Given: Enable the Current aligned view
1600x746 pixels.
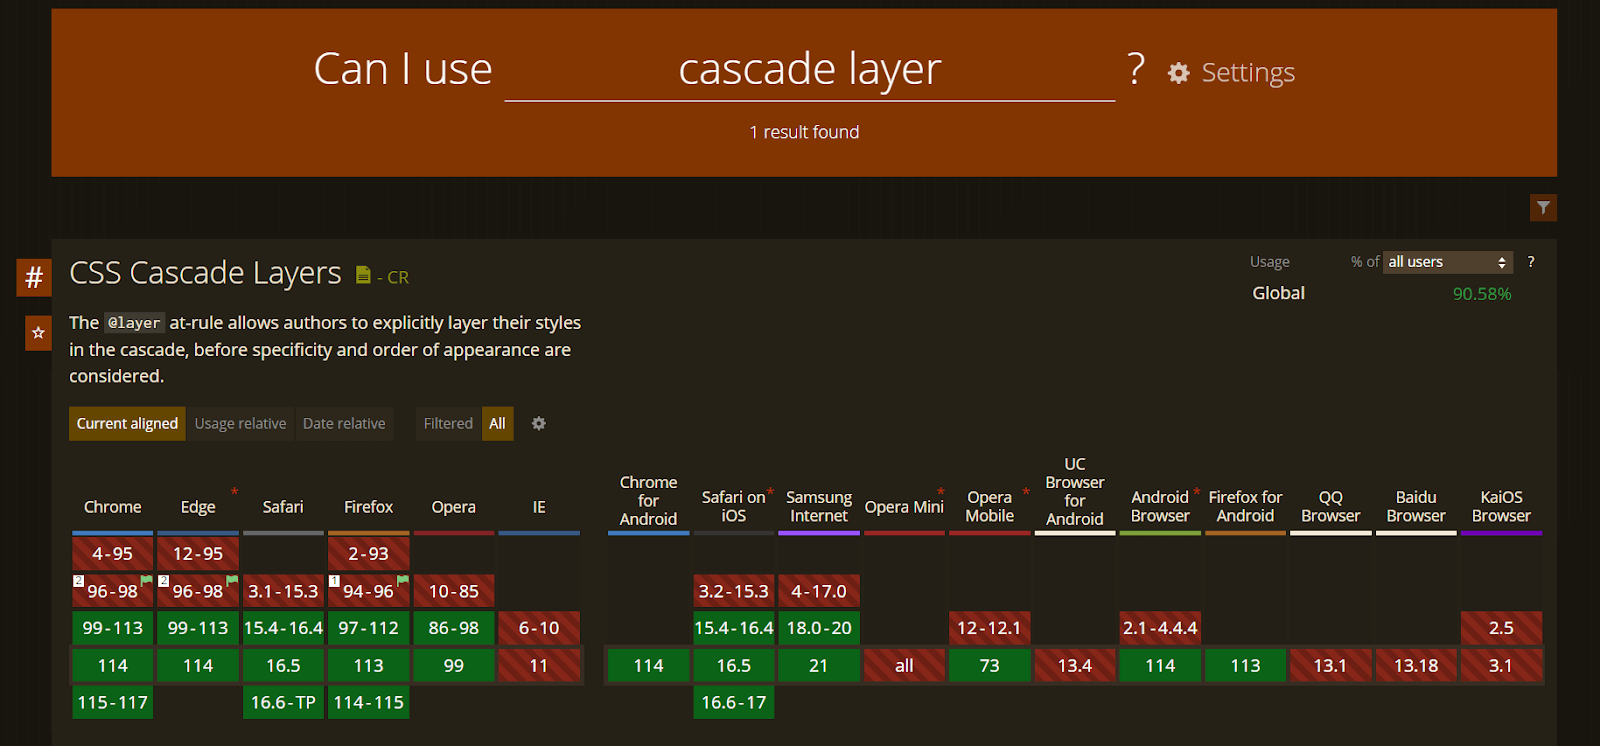Looking at the screenshot, I should [x=127, y=423].
